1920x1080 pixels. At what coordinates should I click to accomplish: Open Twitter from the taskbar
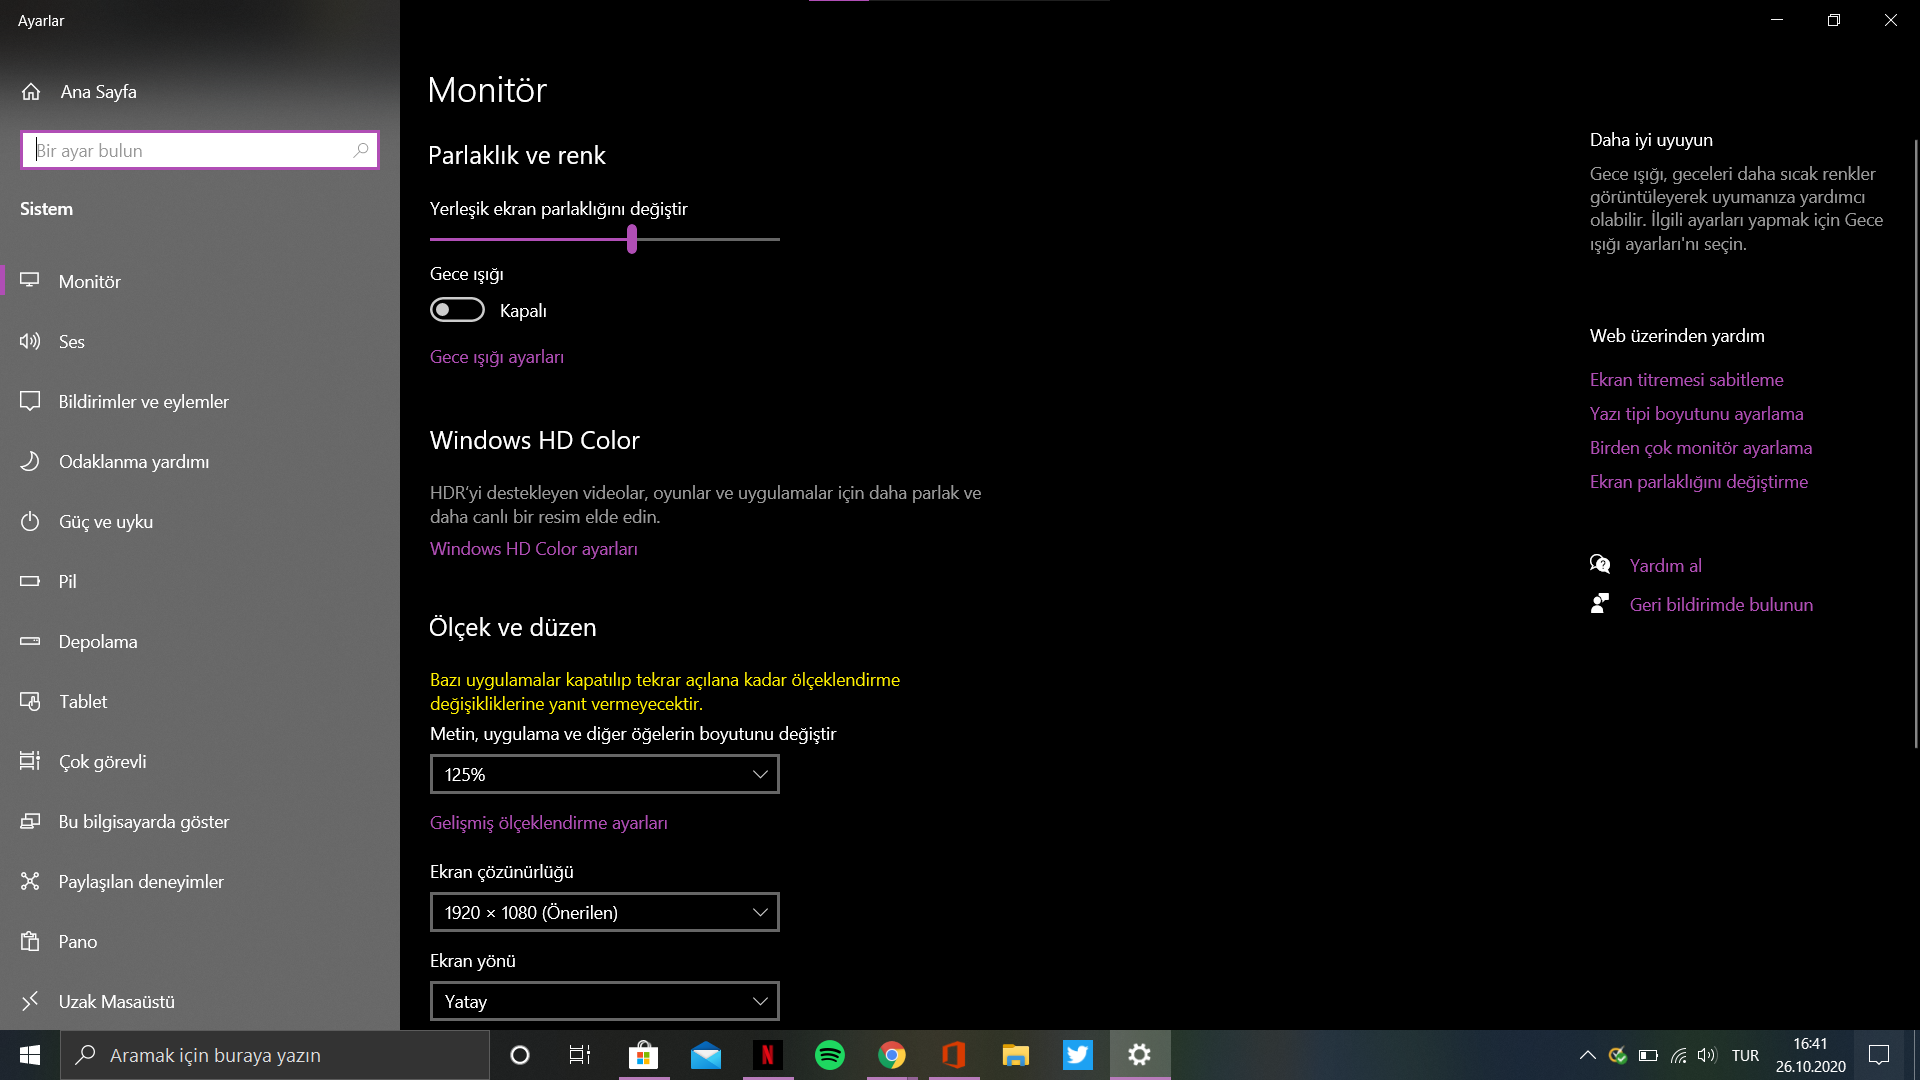(x=1077, y=1055)
